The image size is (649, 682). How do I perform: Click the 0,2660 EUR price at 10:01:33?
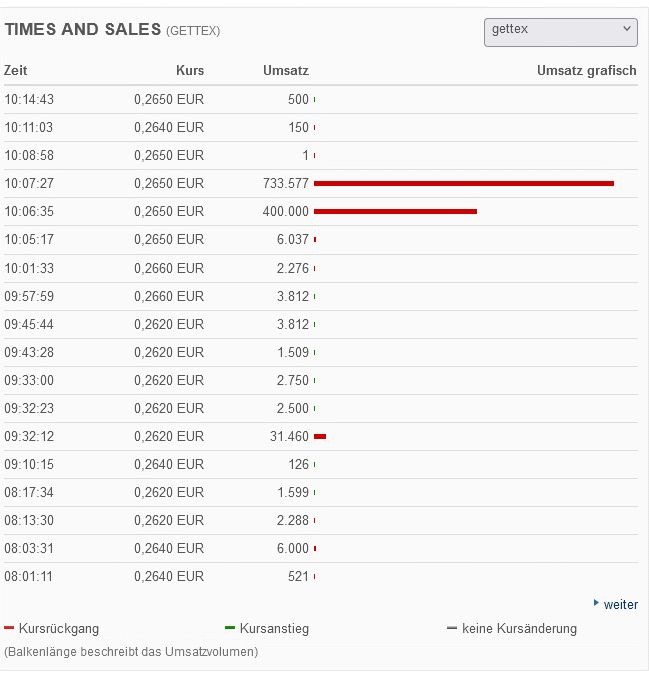click(x=169, y=267)
